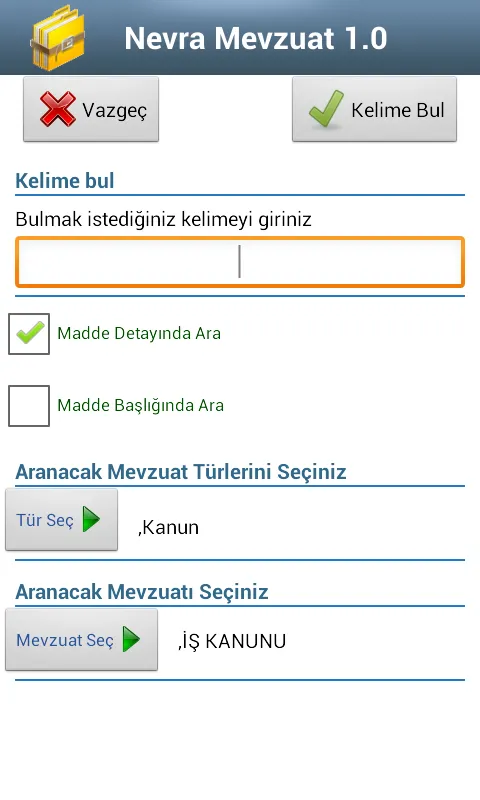Start search with Kelime Bul button
Screen dimensions: 480x800
374,109
